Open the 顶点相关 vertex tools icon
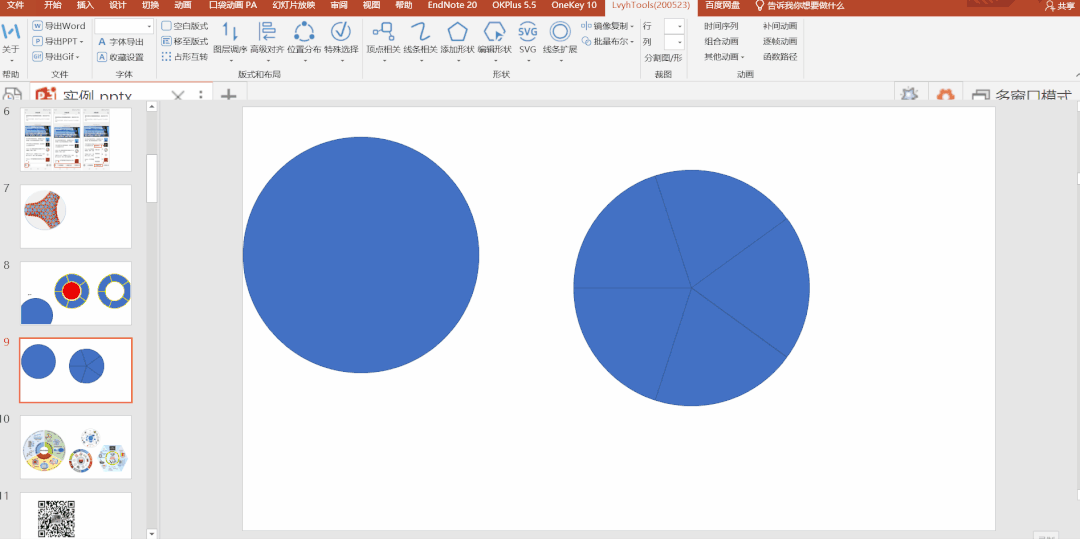Viewport: 1080px width, 539px height. pos(382,33)
